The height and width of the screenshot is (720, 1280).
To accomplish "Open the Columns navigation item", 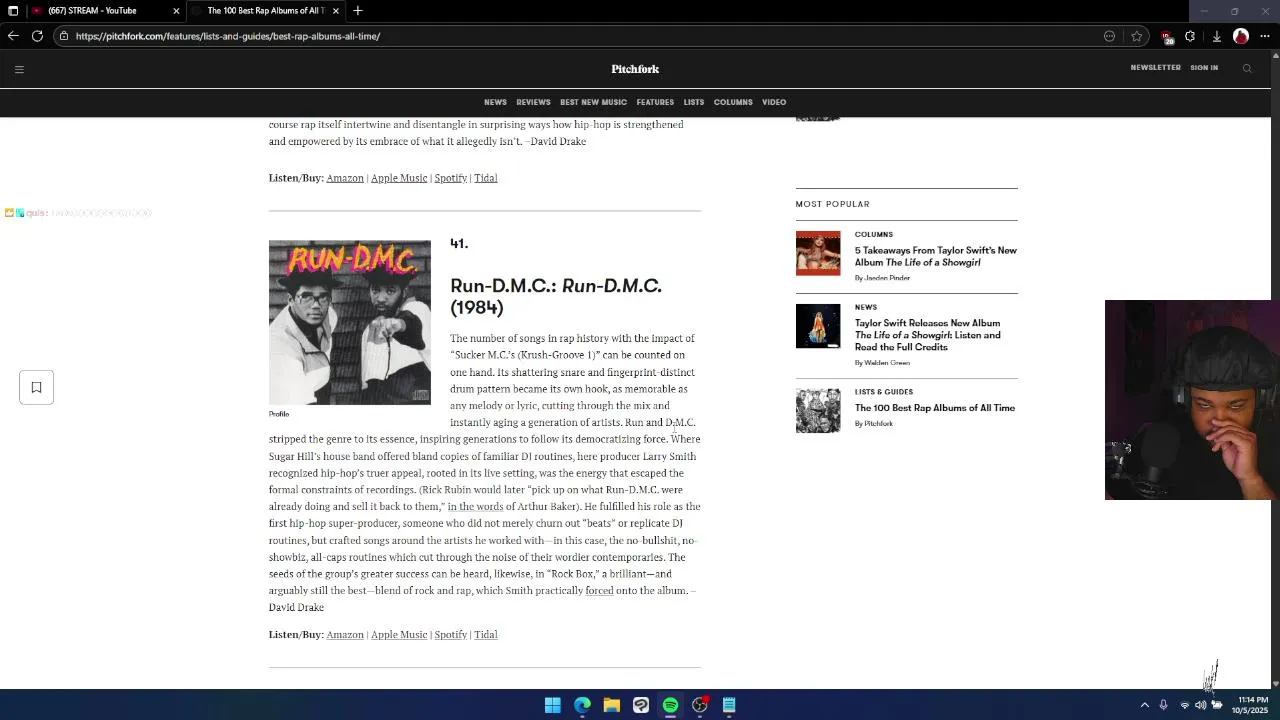I will point(733,102).
